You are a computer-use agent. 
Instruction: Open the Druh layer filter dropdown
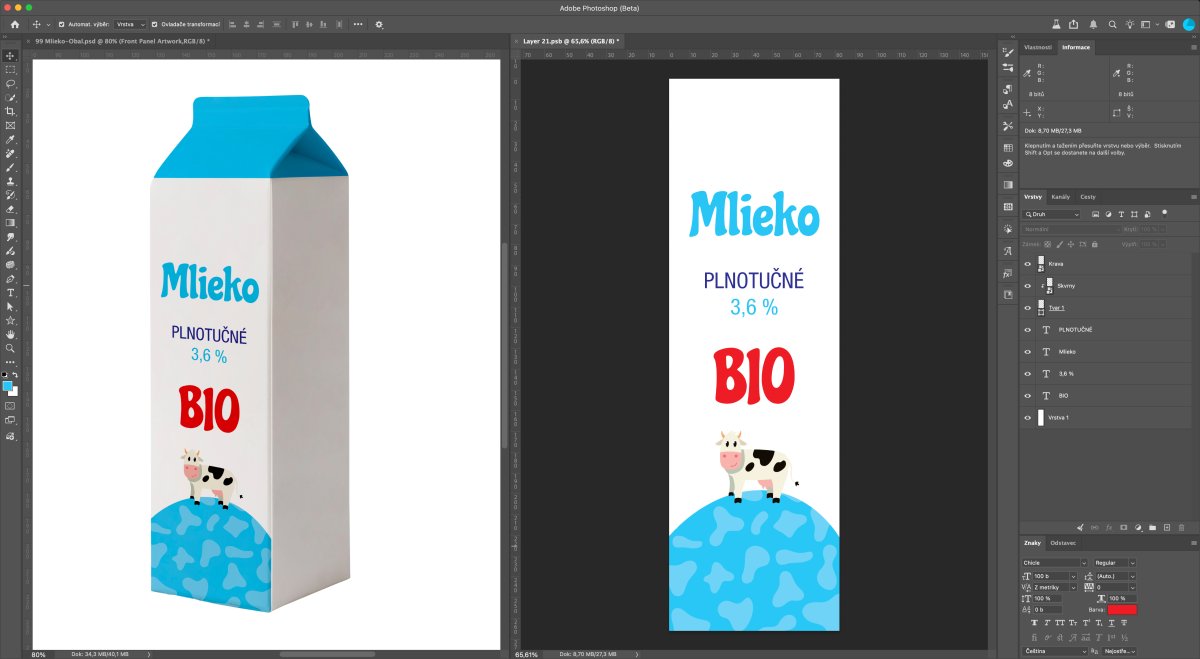coord(1051,215)
